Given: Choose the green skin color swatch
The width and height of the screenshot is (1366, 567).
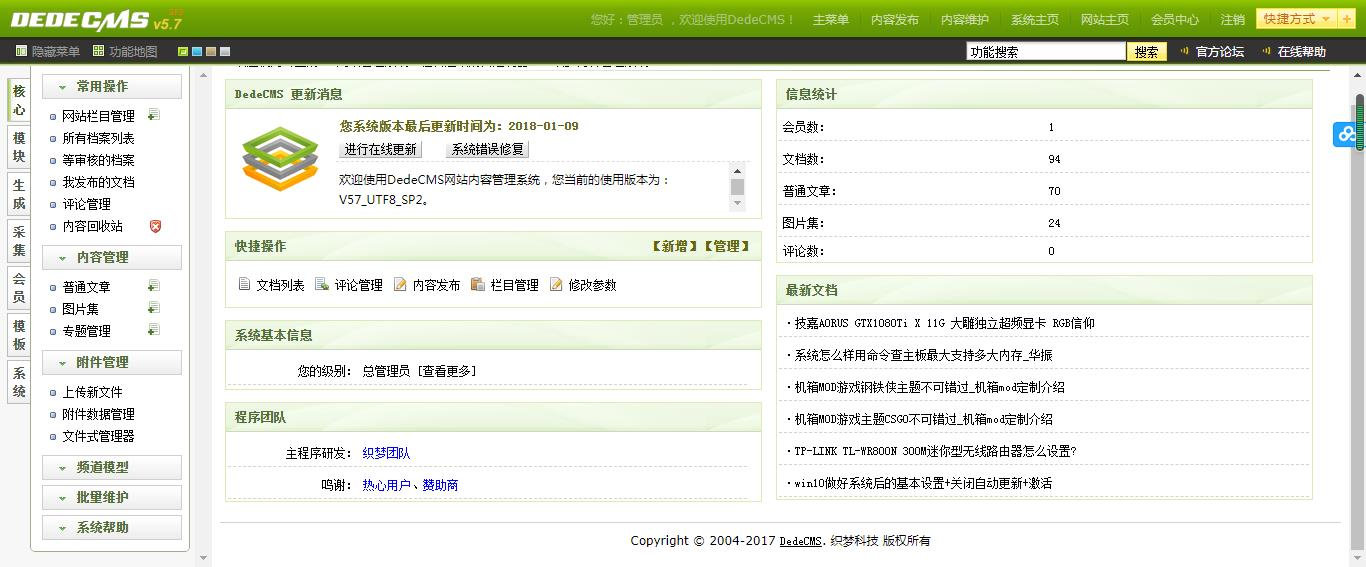Looking at the screenshot, I should point(183,51).
